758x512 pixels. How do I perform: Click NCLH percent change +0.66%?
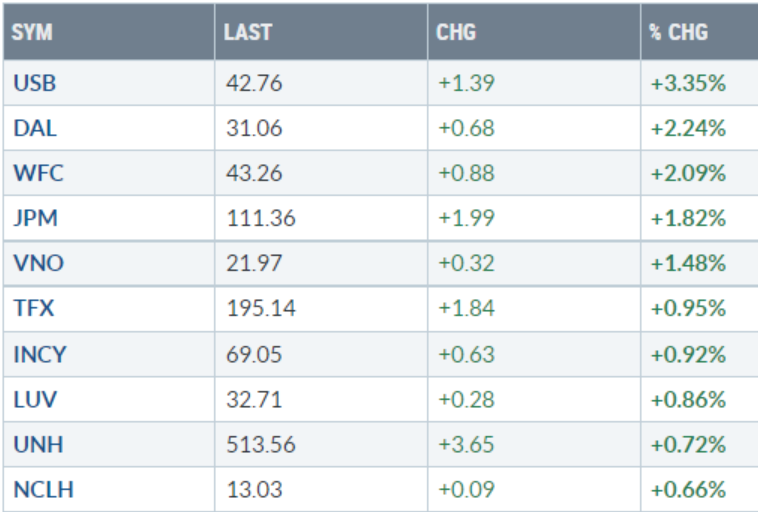pyautogui.click(x=688, y=489)
